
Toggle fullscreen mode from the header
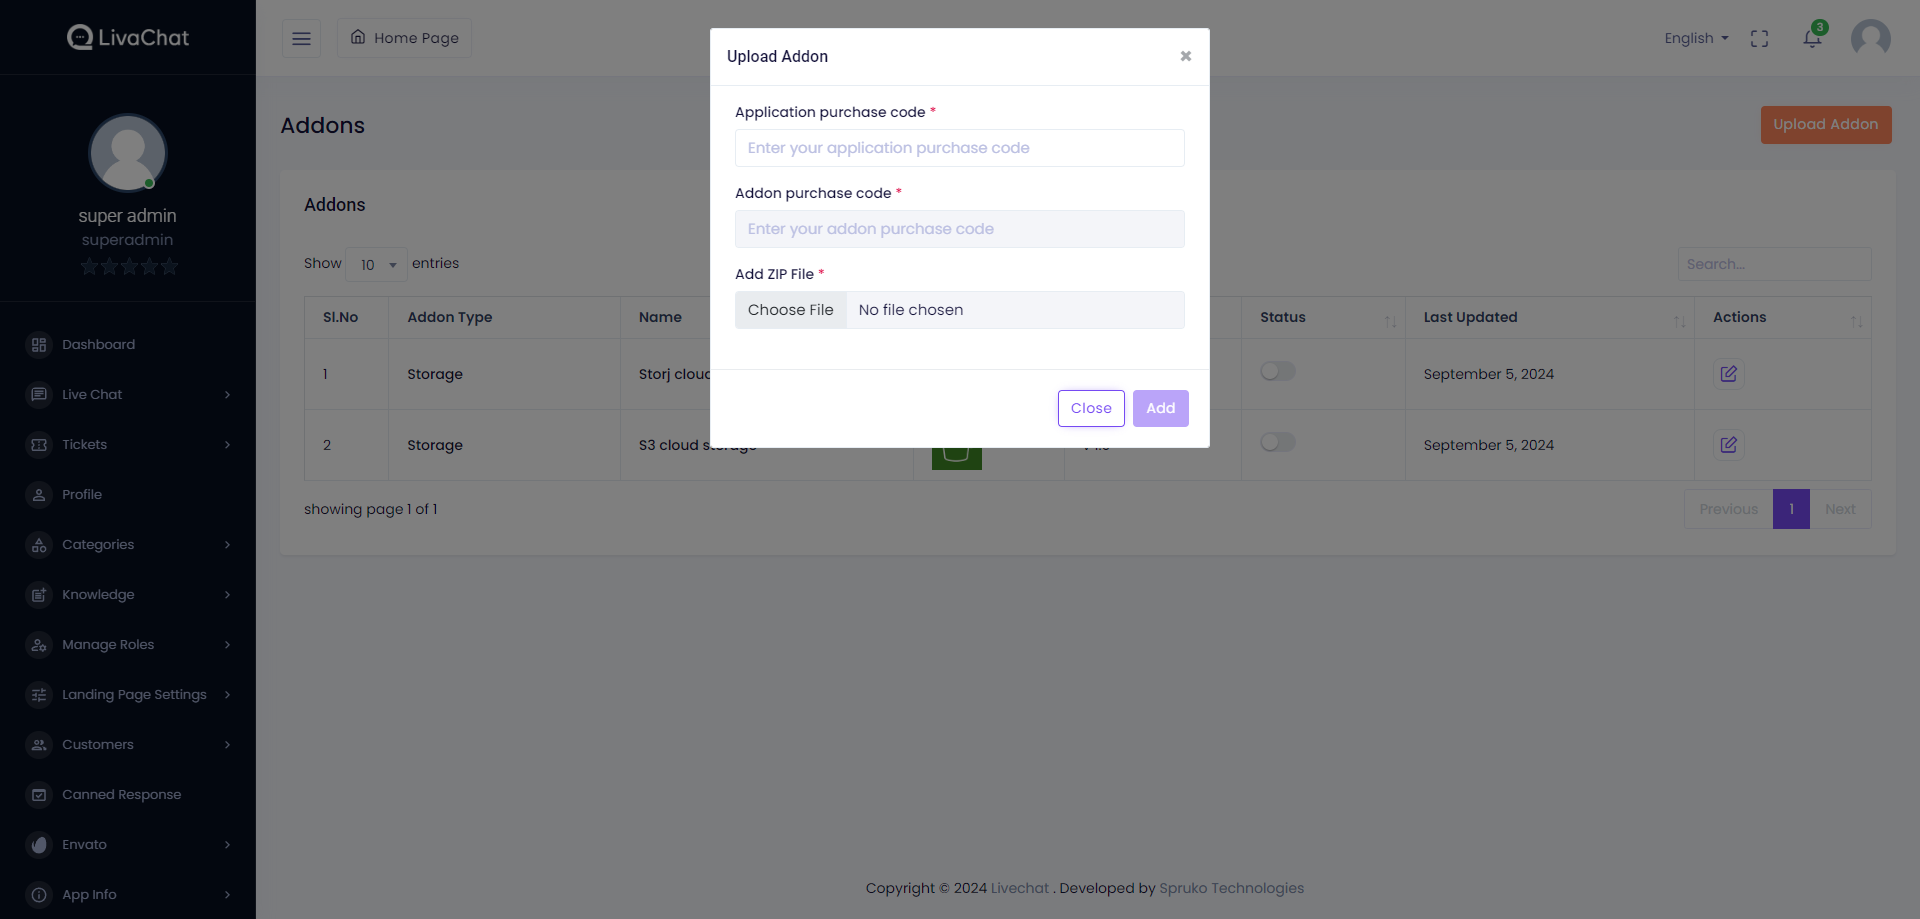[1760, 38]
